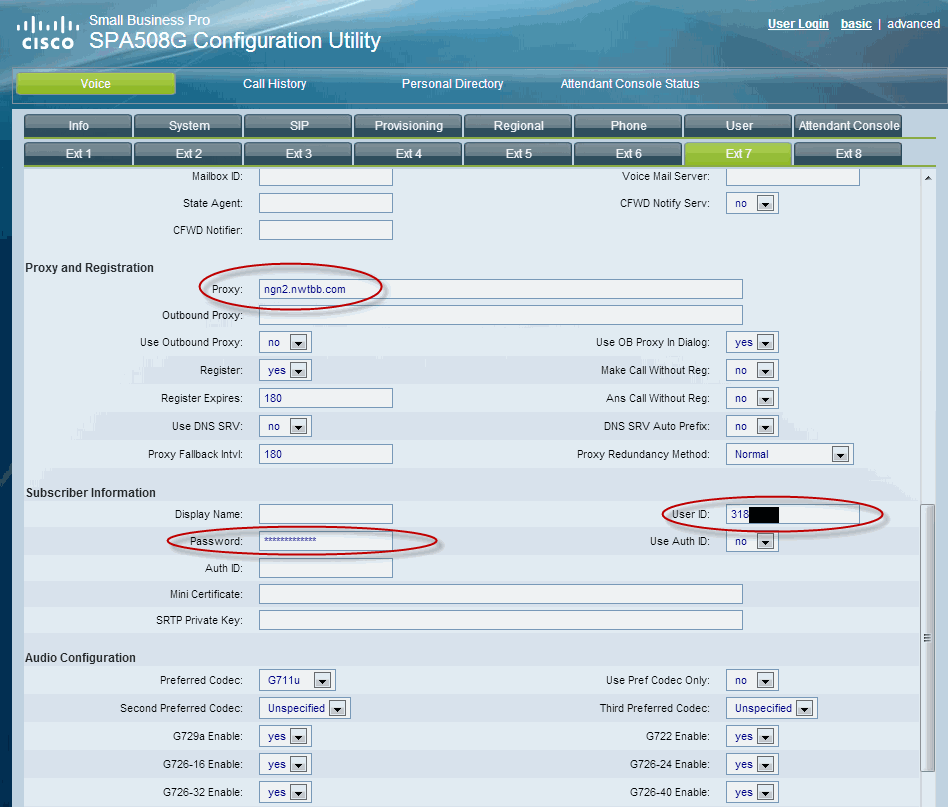Open the G726-32 Enable dropdown
Screen dimensions: 948x807
click(285, 792)
